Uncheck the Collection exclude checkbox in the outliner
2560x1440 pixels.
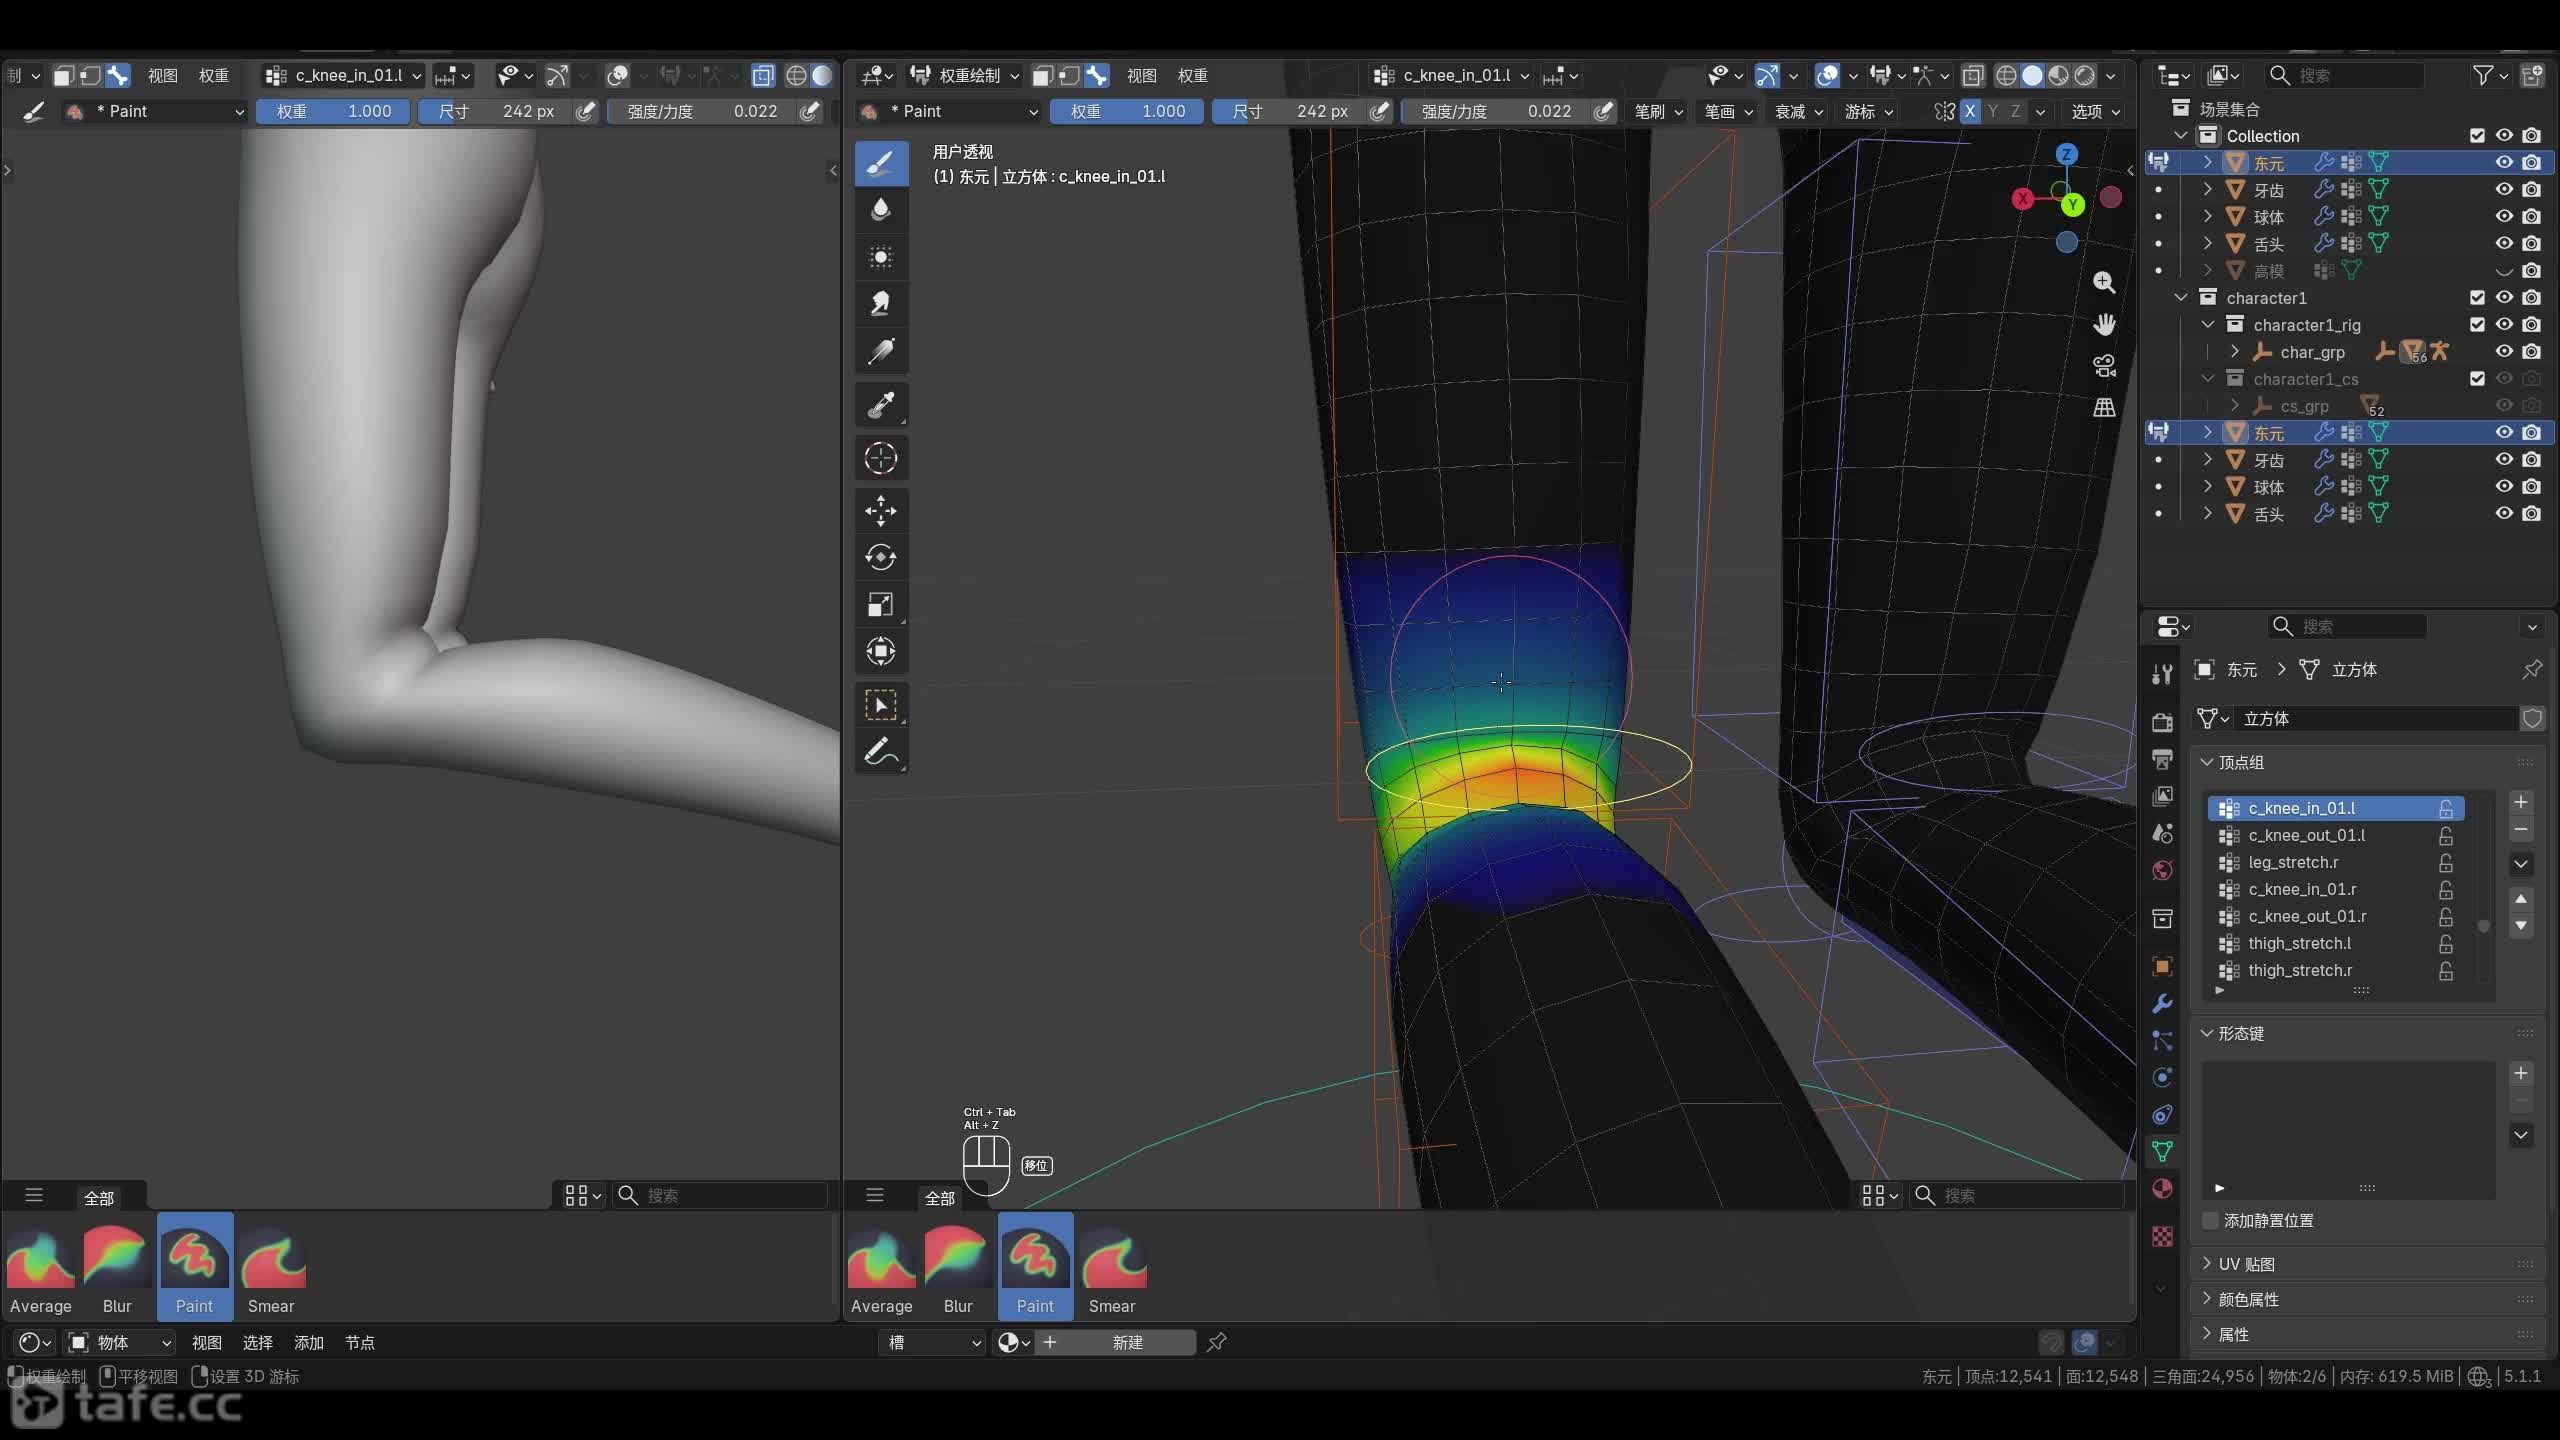coord(2477,136)
